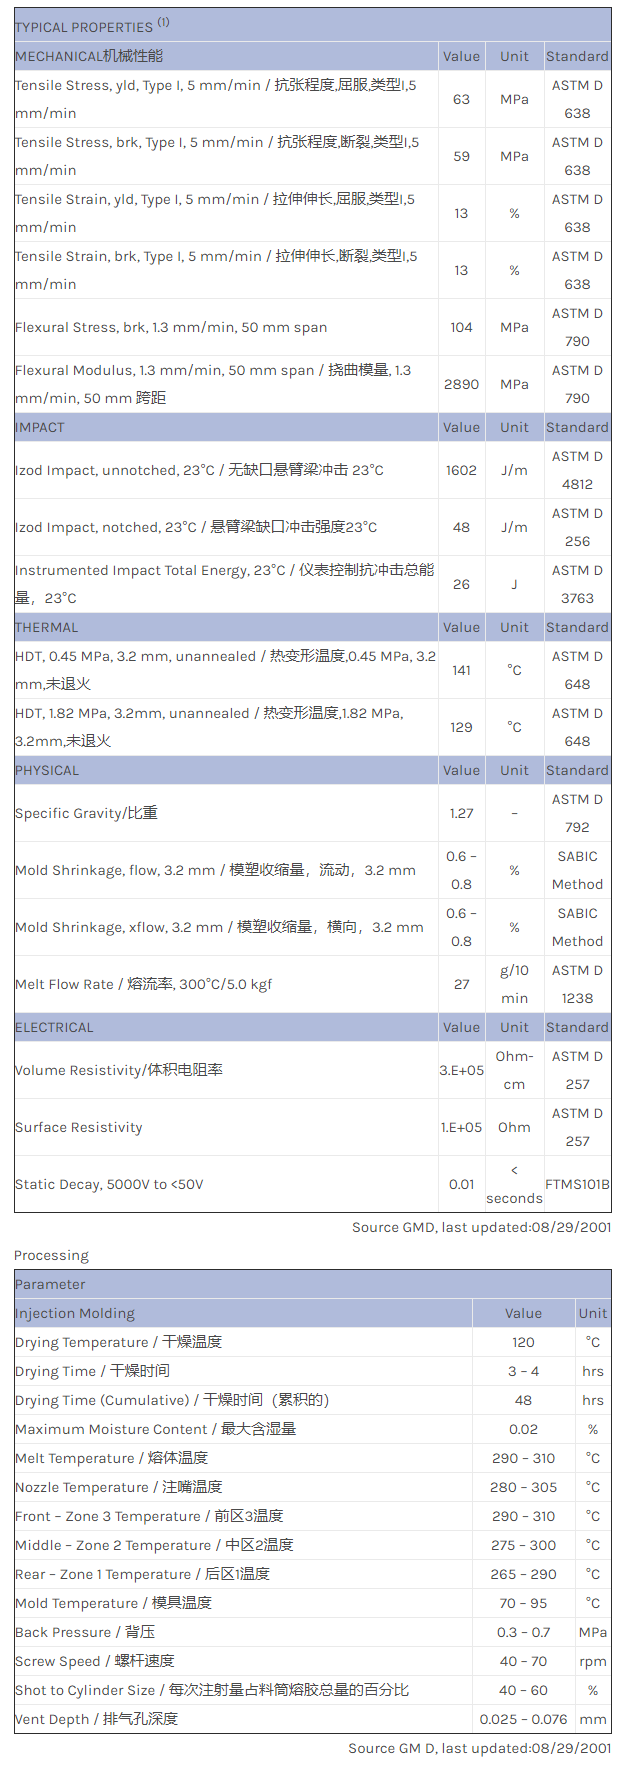The image size is (623, 1768).
Task: Click the Screw Speed unit rpm
Action: pyautogui.click(x=592, y=1661)
